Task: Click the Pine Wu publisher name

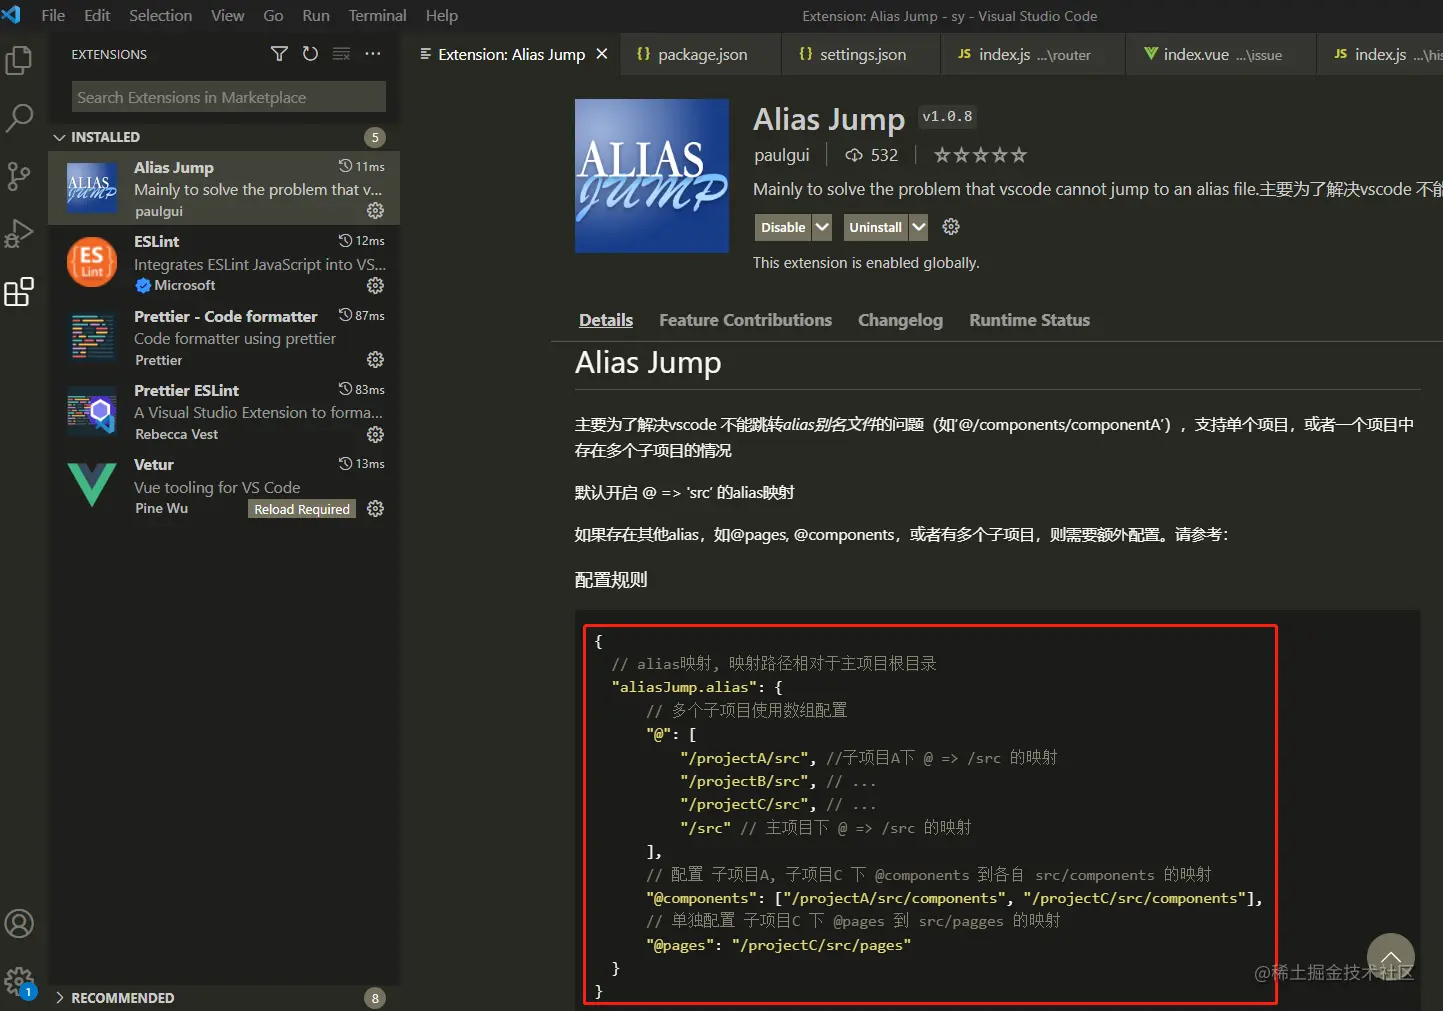Action: [161, 508]
